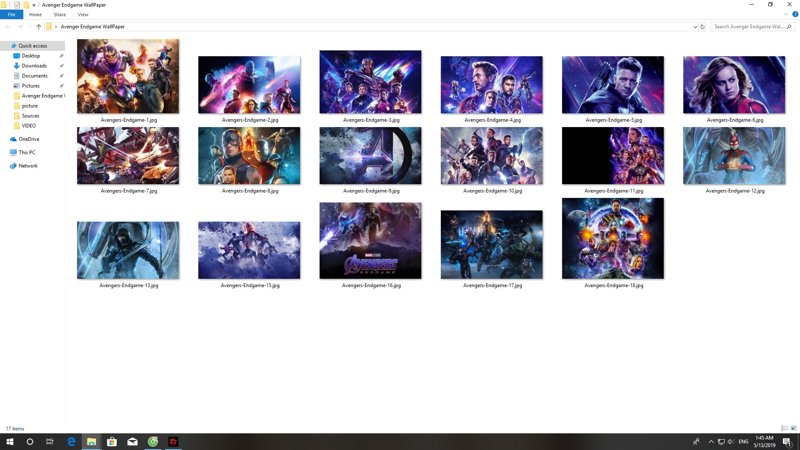Open the picture folder in sidebar

click(x=29, y=106)
